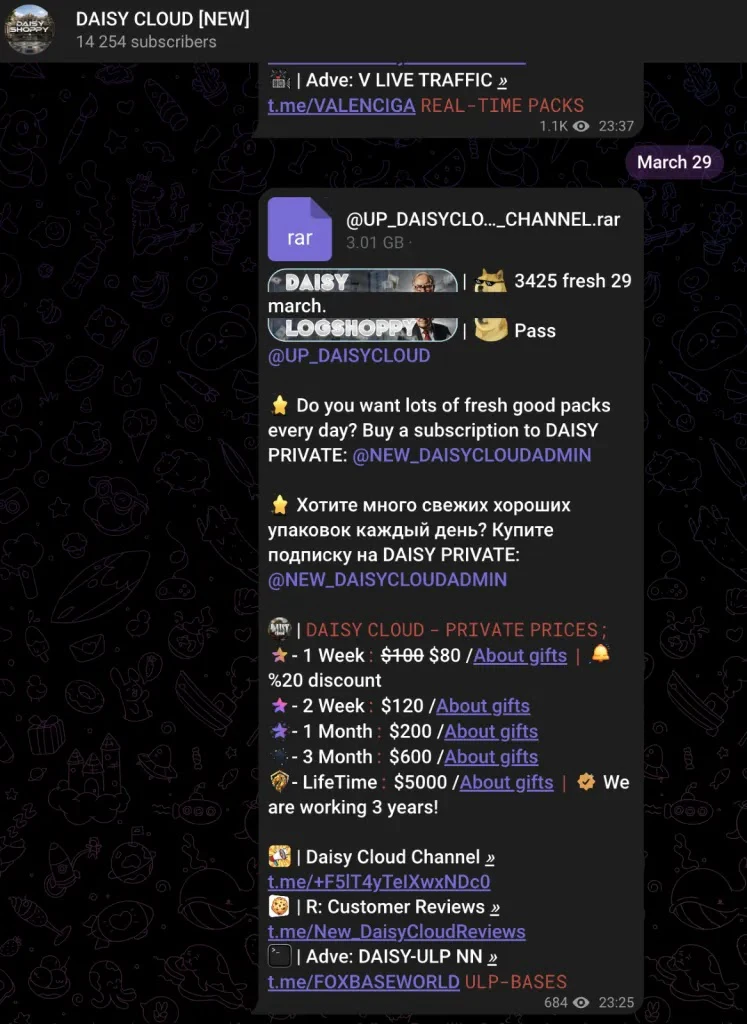747x1024 pixels.
Task: Open About gifts link for LifeTime plan
Action: tap(507, 782)
